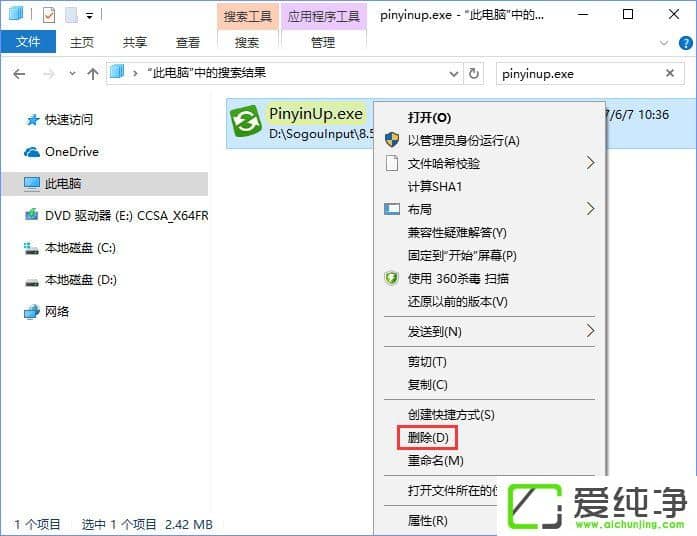The width and height of the screenshot is (697, 536).
Task: Click the shield icon beside Run as administrator
Action: [x=392, y=140]
